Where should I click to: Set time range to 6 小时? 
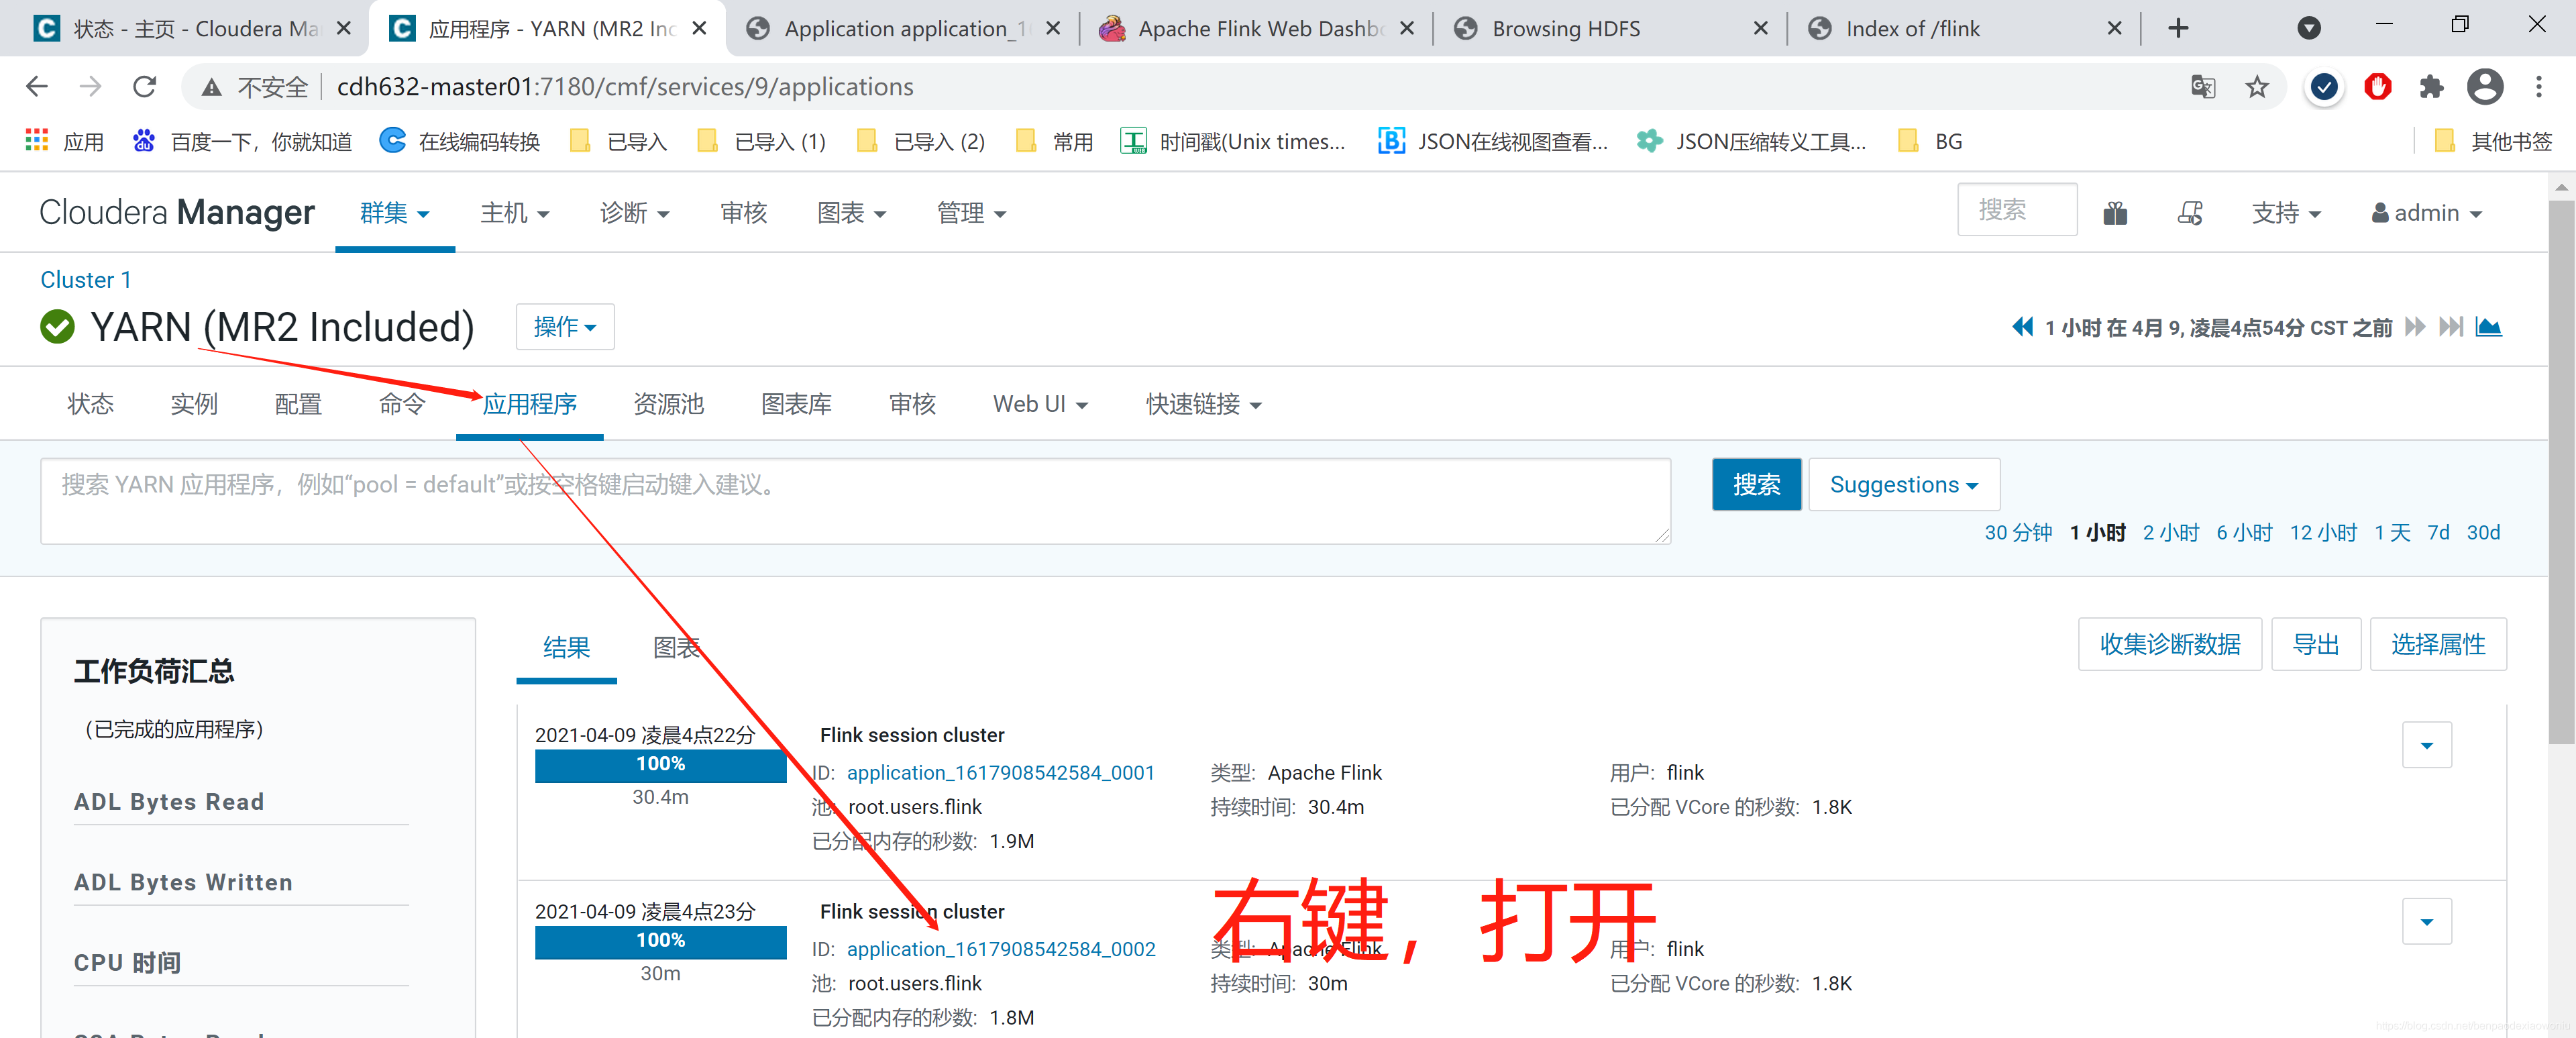[2245, 533]
